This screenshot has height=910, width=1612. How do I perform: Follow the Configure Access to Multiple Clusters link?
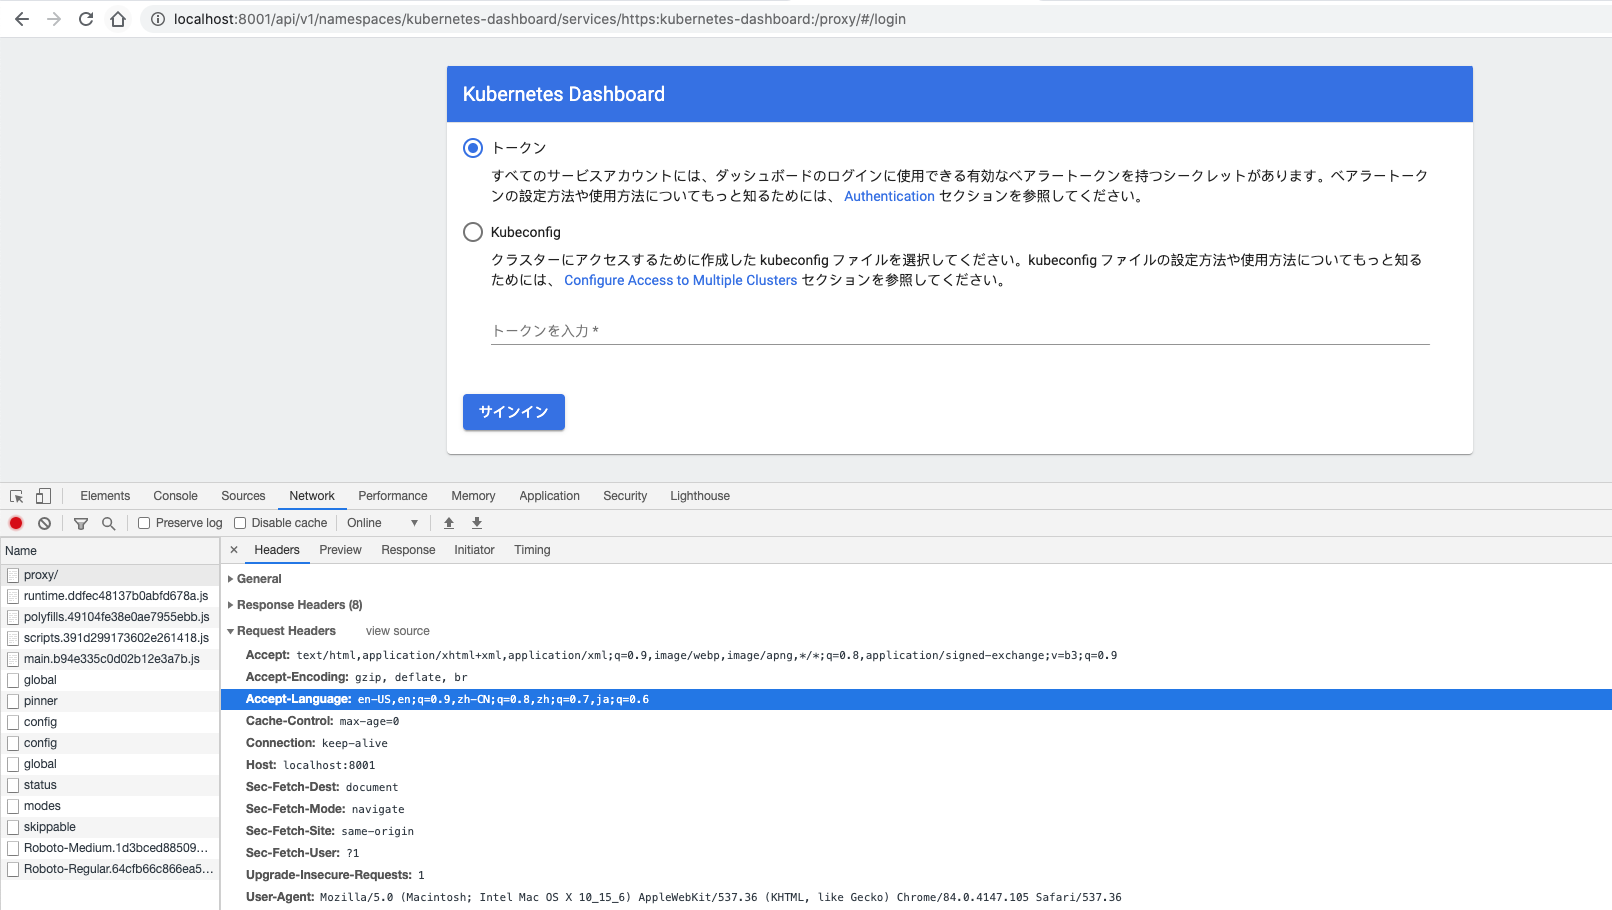coord(681,280)
